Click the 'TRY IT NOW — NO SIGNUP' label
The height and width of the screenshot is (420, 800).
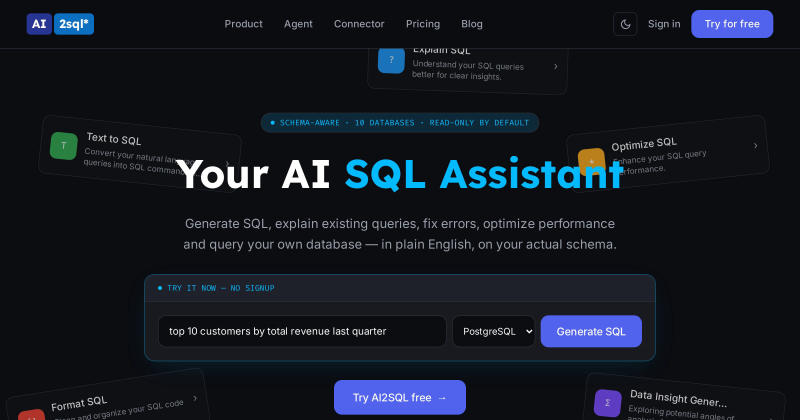click(220, 288)
